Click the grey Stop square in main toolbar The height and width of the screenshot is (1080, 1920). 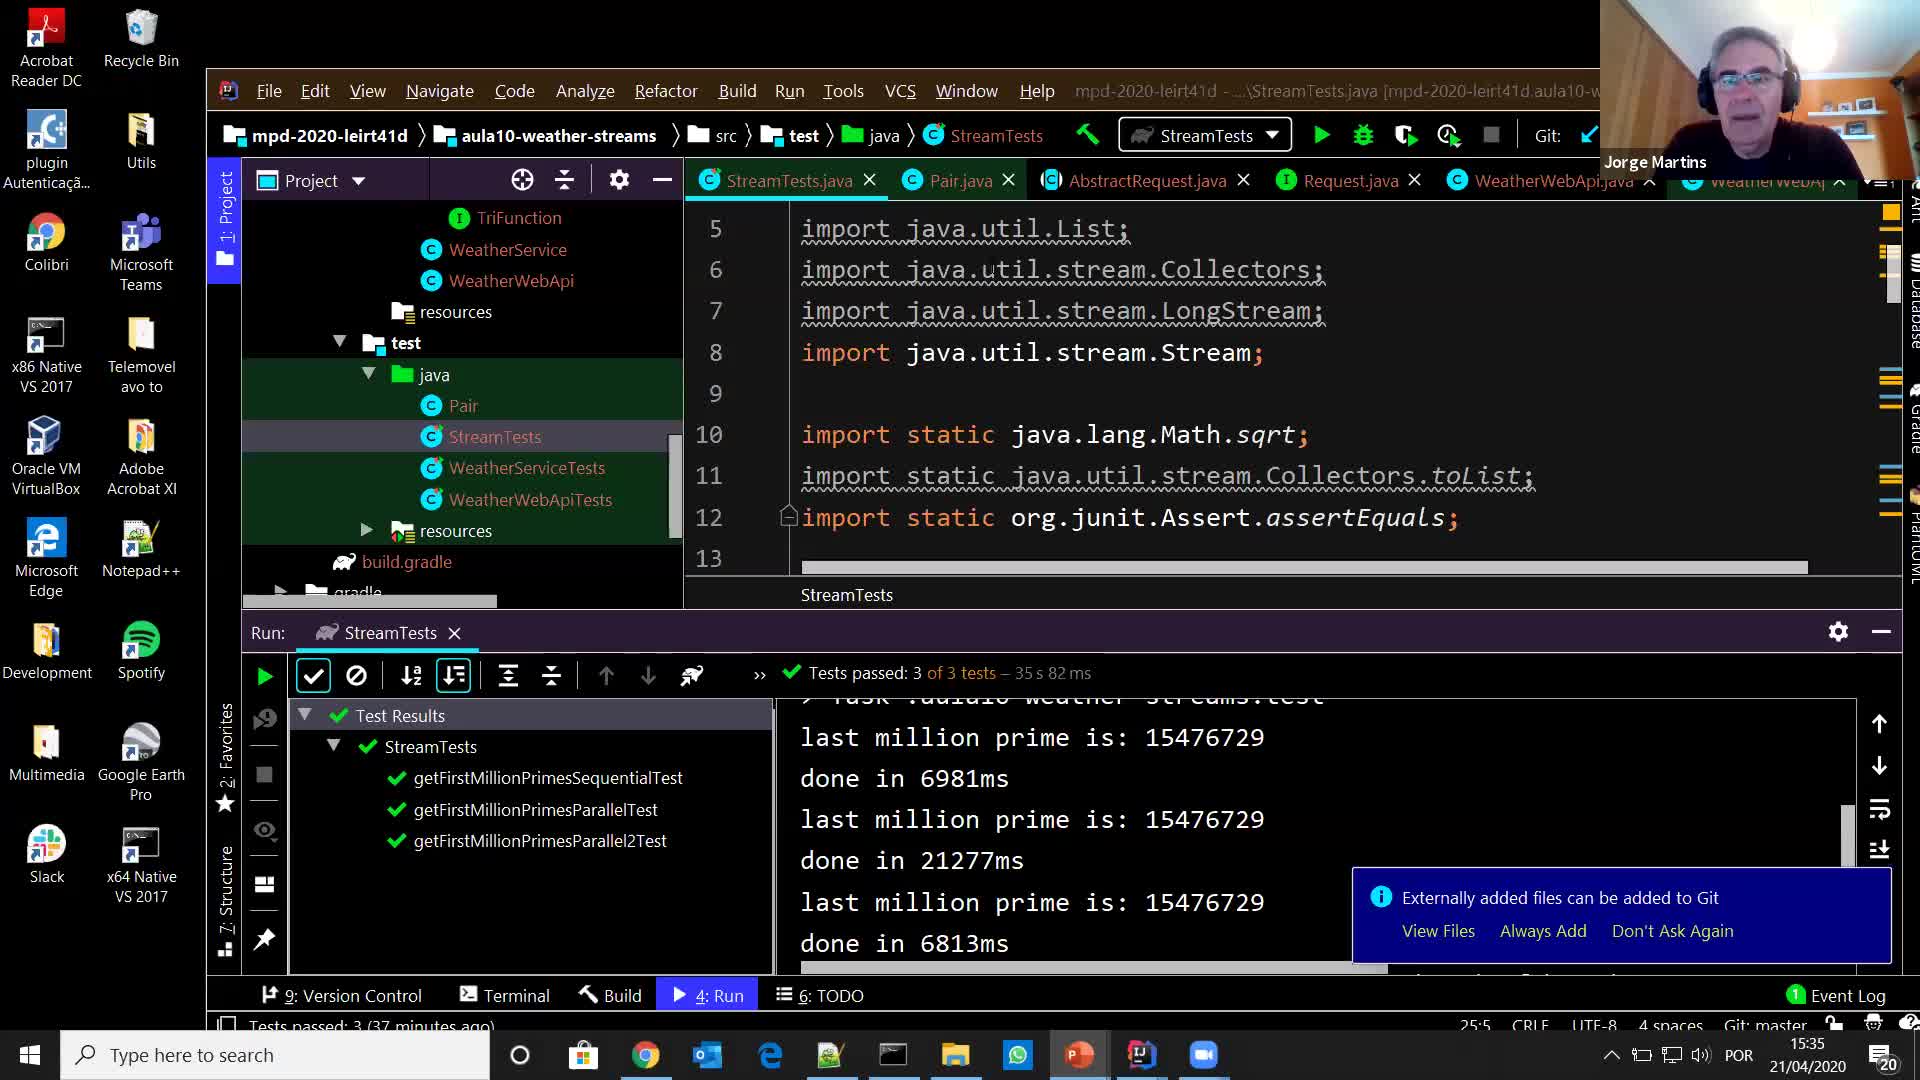coord(1491,135)
